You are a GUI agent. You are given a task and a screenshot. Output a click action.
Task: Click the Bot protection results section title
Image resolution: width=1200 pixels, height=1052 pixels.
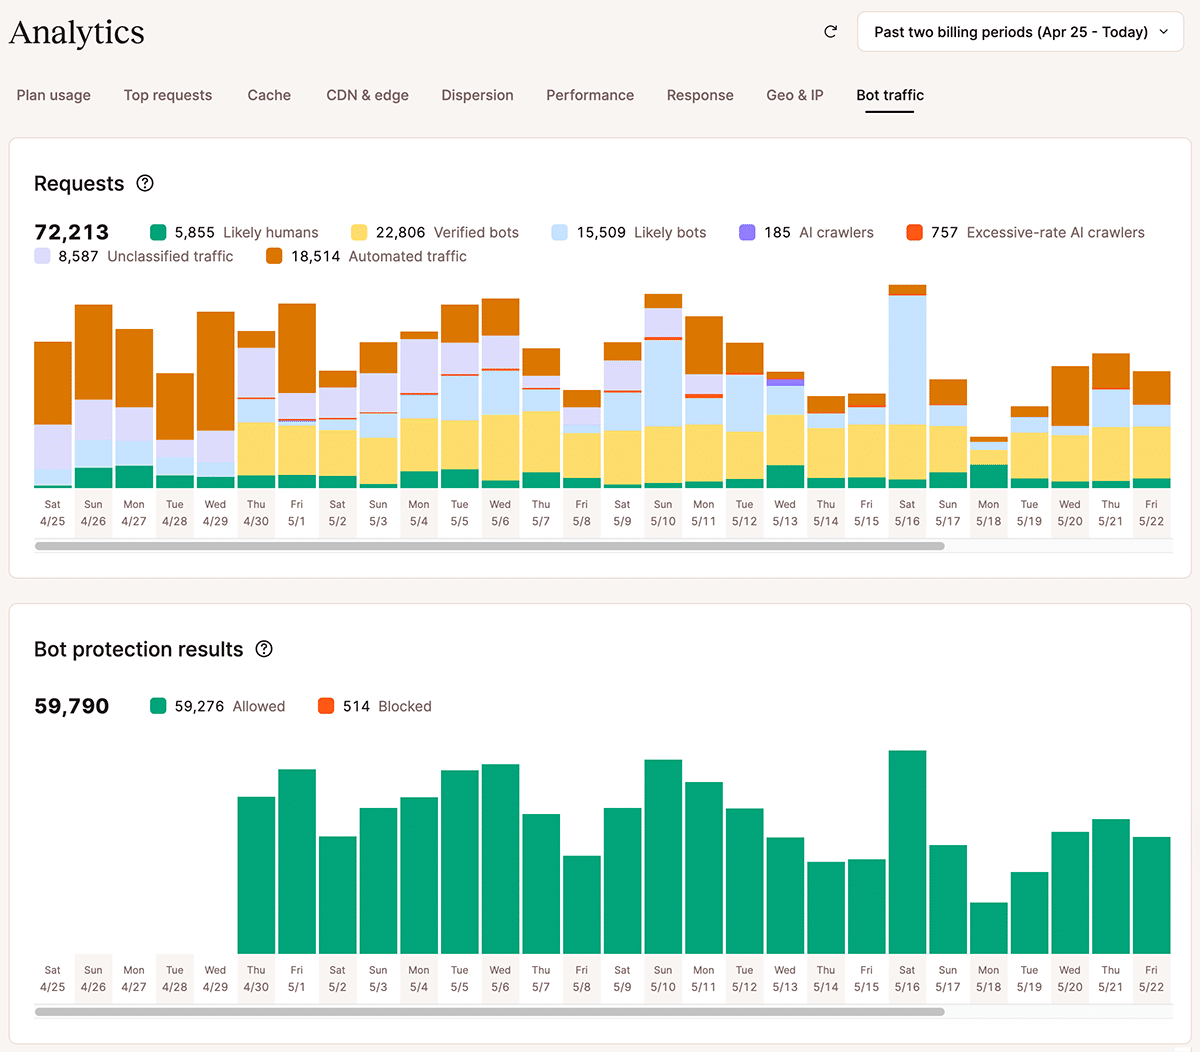pyautogui.click(x=139, y=649)
